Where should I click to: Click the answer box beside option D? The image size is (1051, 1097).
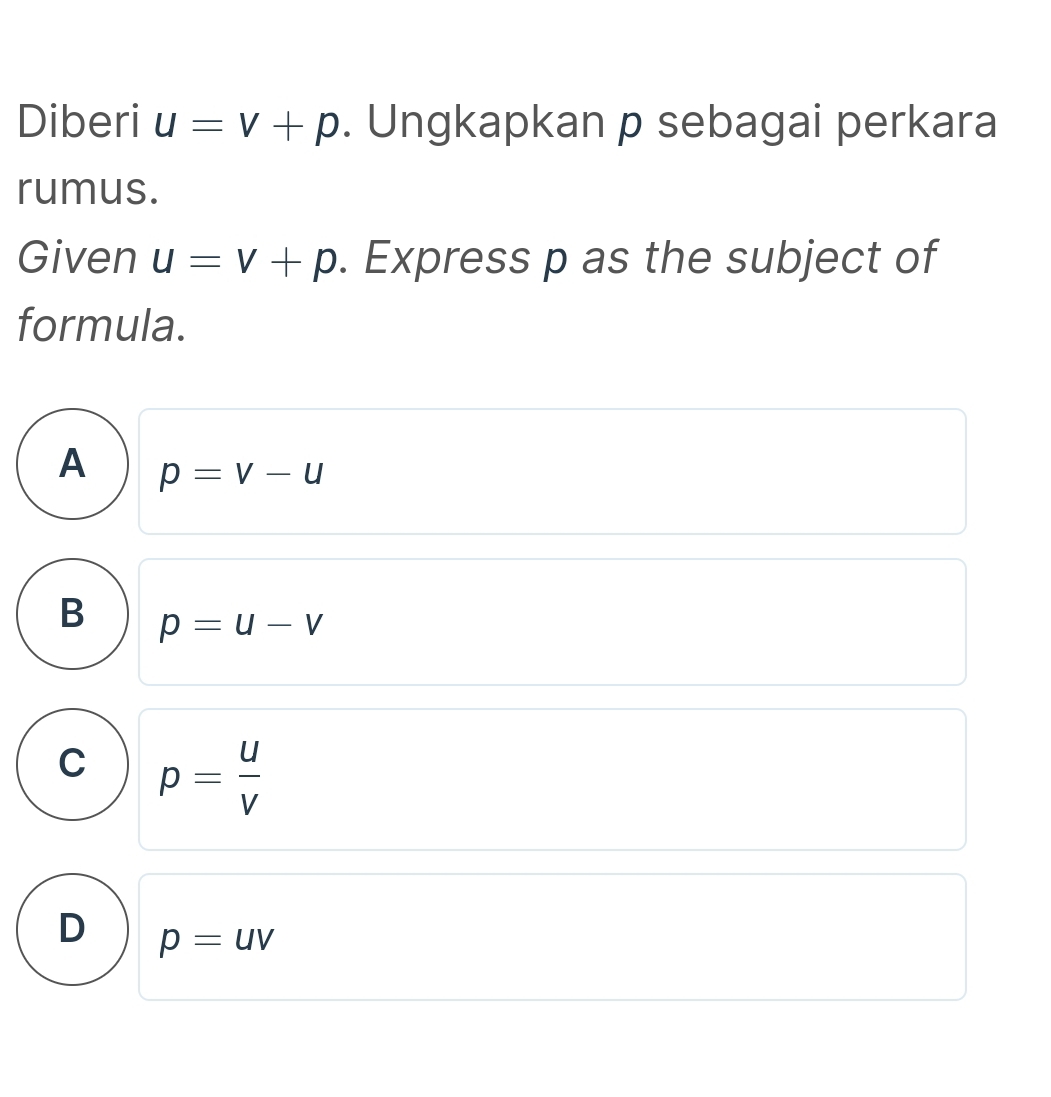pyautogui.click(x=553, y=937)
